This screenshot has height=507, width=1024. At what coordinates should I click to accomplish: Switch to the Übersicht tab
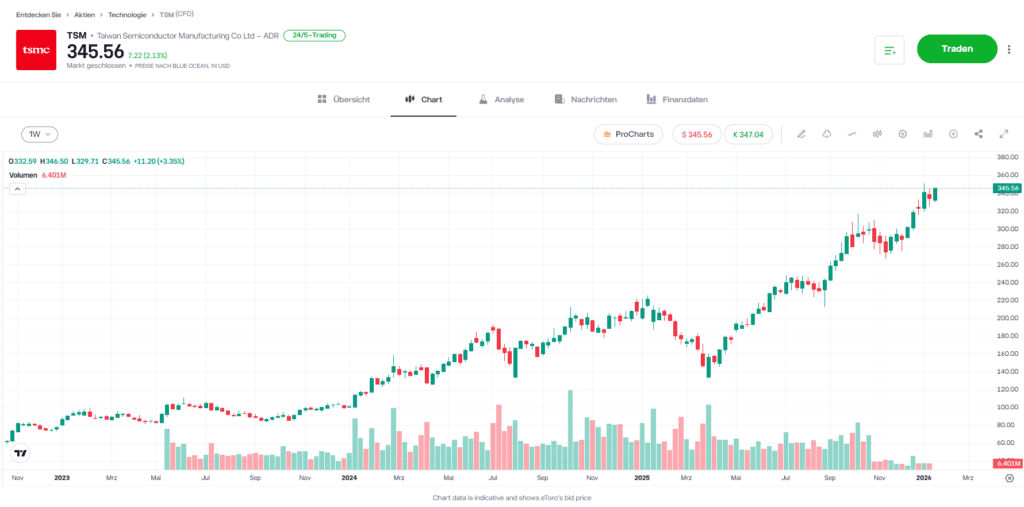pyautogui.click(x=343, y=100)
